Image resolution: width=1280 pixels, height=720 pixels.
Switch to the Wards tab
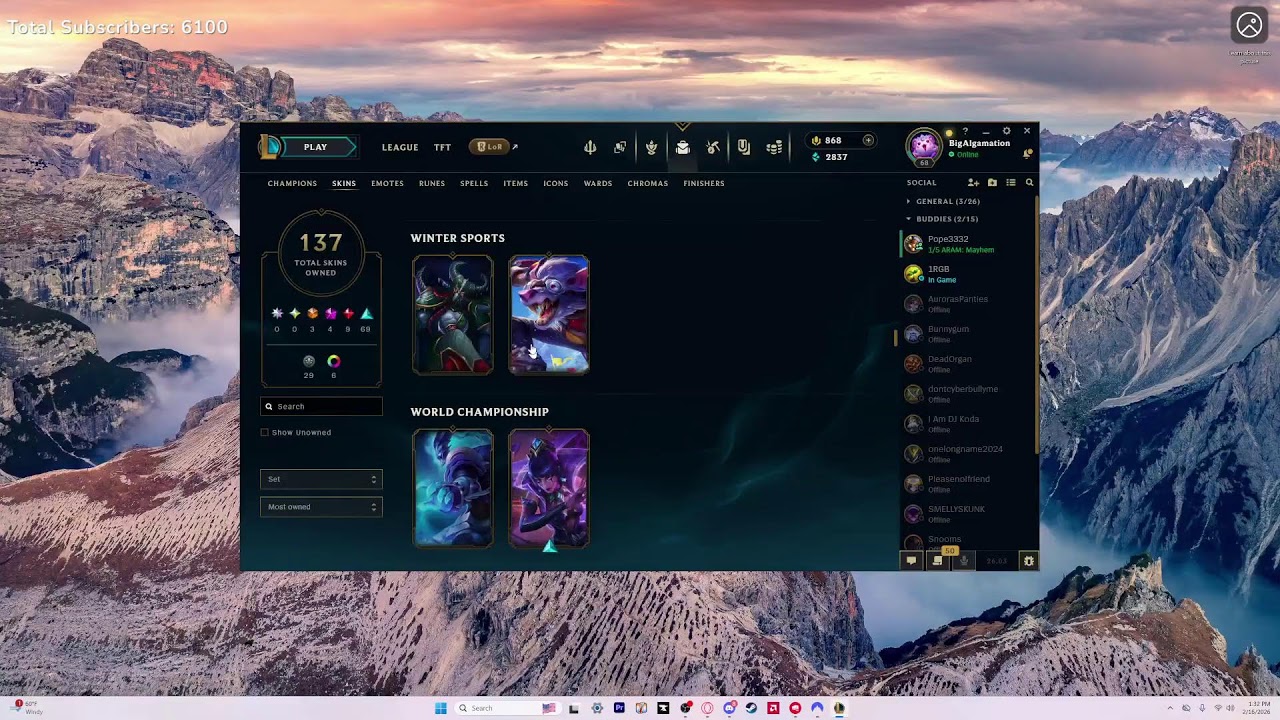pos(598,183)
